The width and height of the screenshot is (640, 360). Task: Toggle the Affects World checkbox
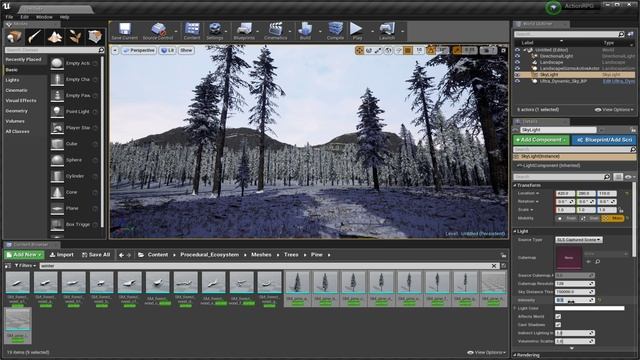point(558,316)
